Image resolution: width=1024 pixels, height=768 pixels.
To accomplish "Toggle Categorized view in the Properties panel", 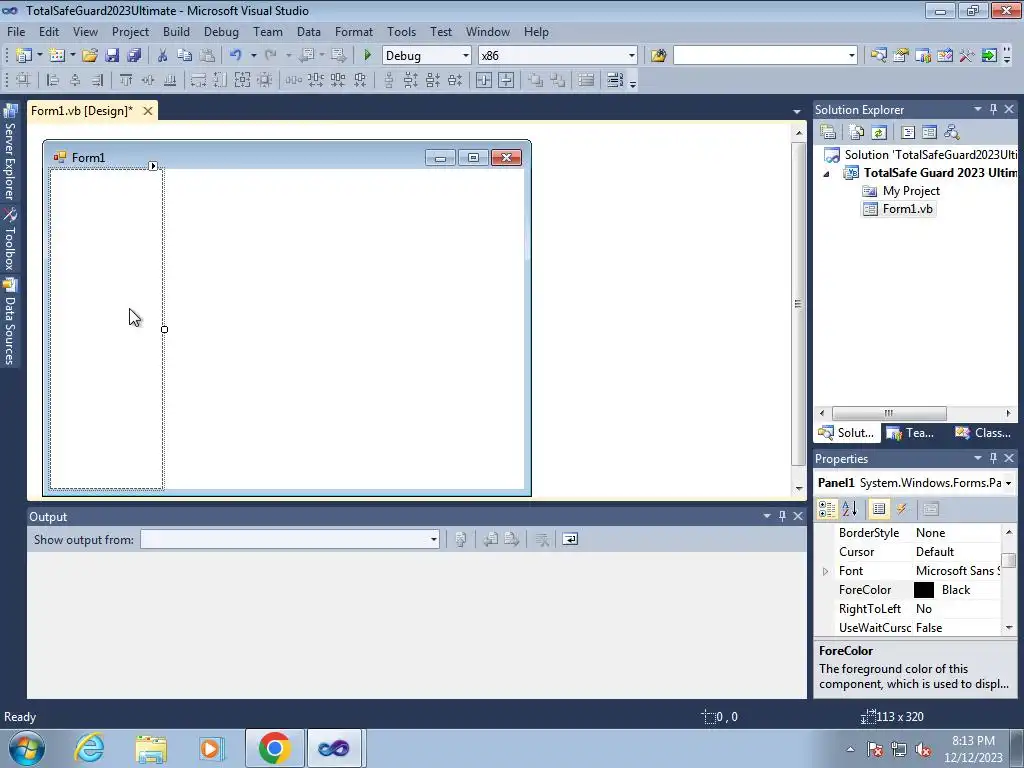I will point(827,509).
